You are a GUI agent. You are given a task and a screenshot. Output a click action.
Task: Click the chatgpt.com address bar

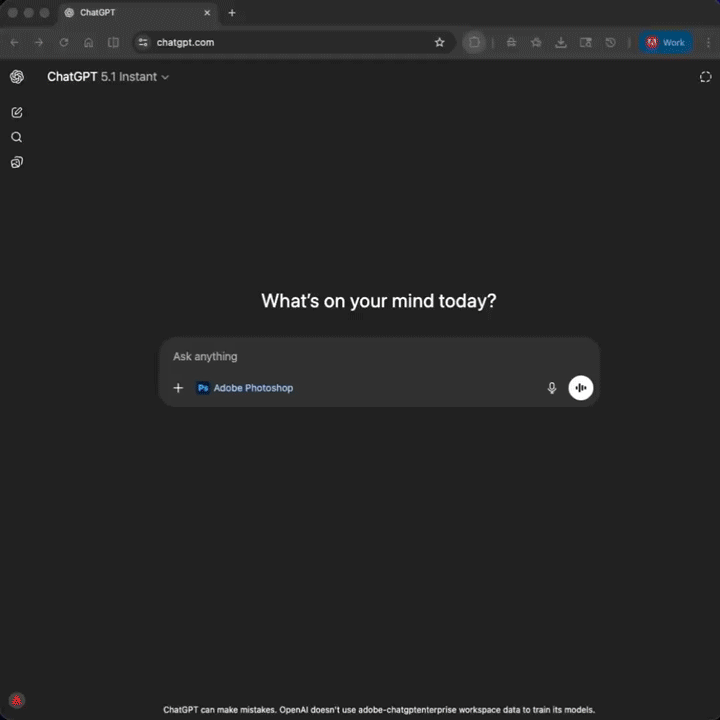294,43
